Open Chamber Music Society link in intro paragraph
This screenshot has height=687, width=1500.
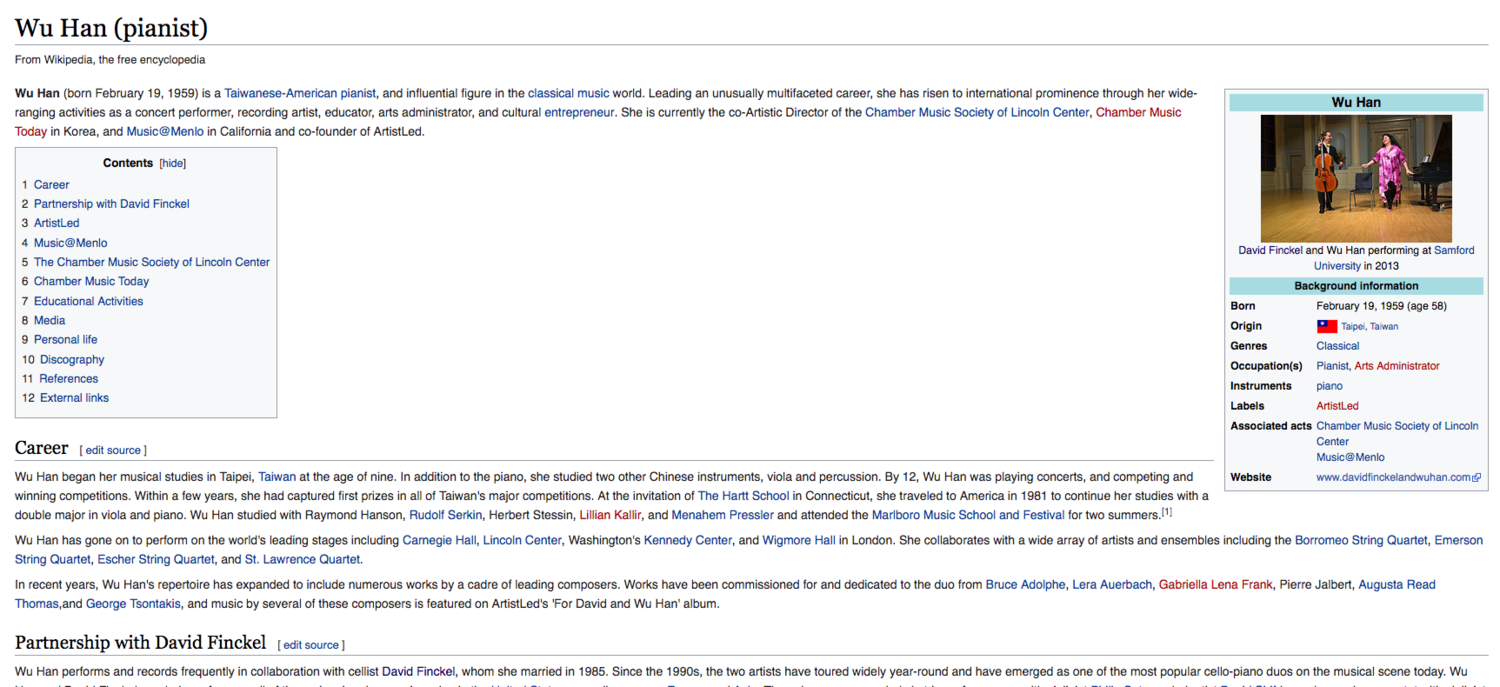coord(977,112)
